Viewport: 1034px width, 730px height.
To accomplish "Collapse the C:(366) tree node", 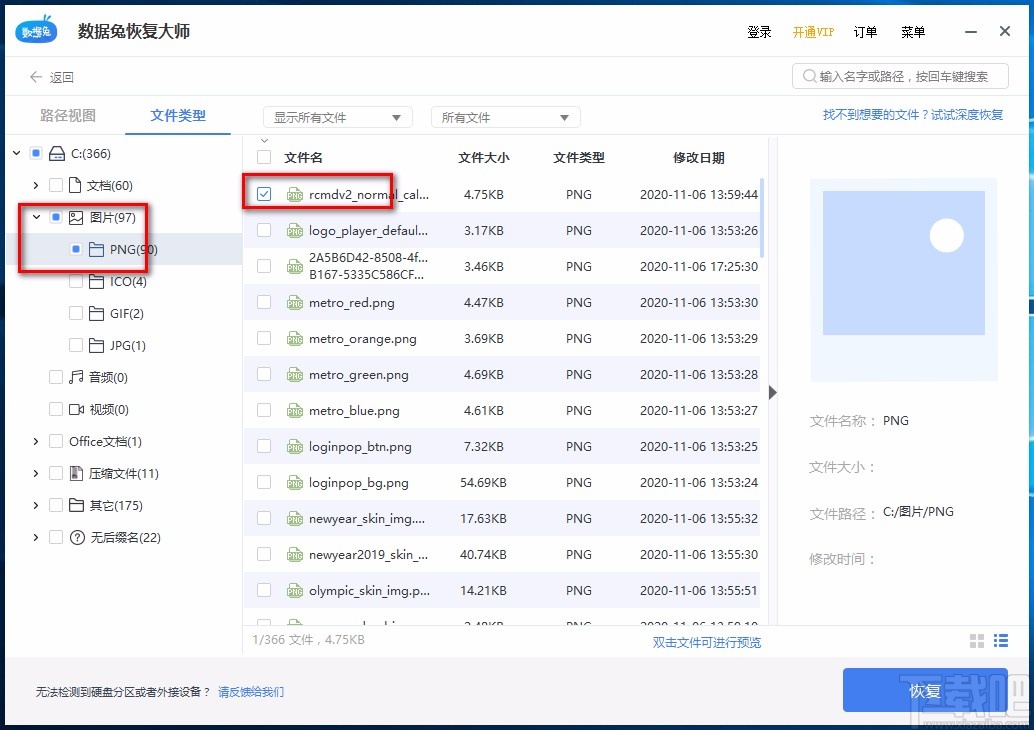I will (x=14, y=153).
